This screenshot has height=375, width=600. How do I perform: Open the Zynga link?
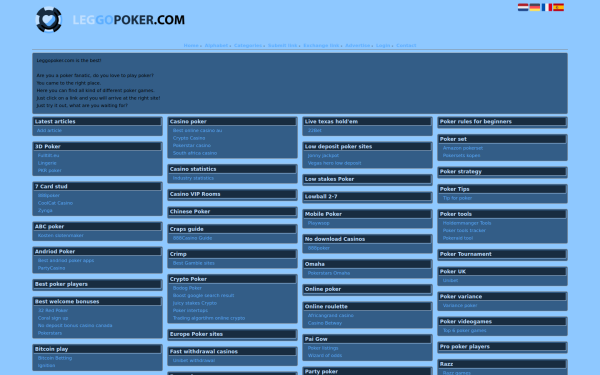click(45, 210)
